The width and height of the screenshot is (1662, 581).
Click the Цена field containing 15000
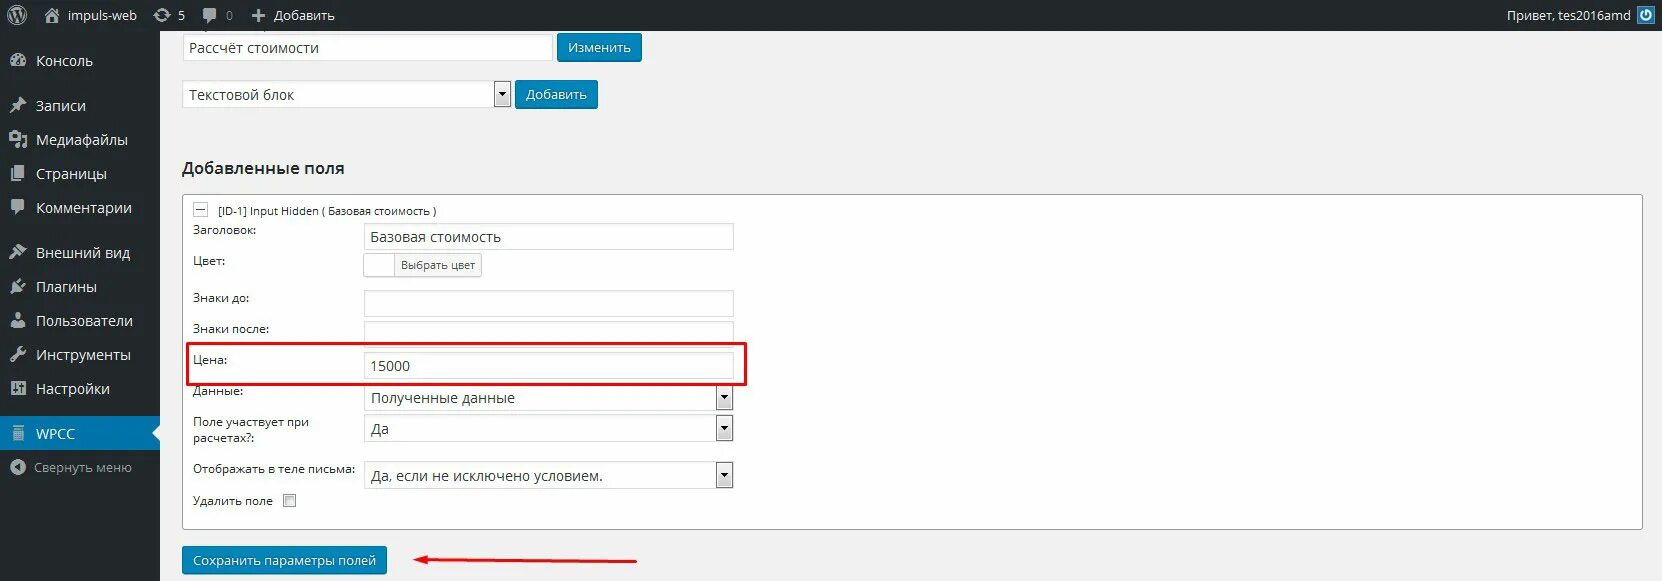[548, 365]
